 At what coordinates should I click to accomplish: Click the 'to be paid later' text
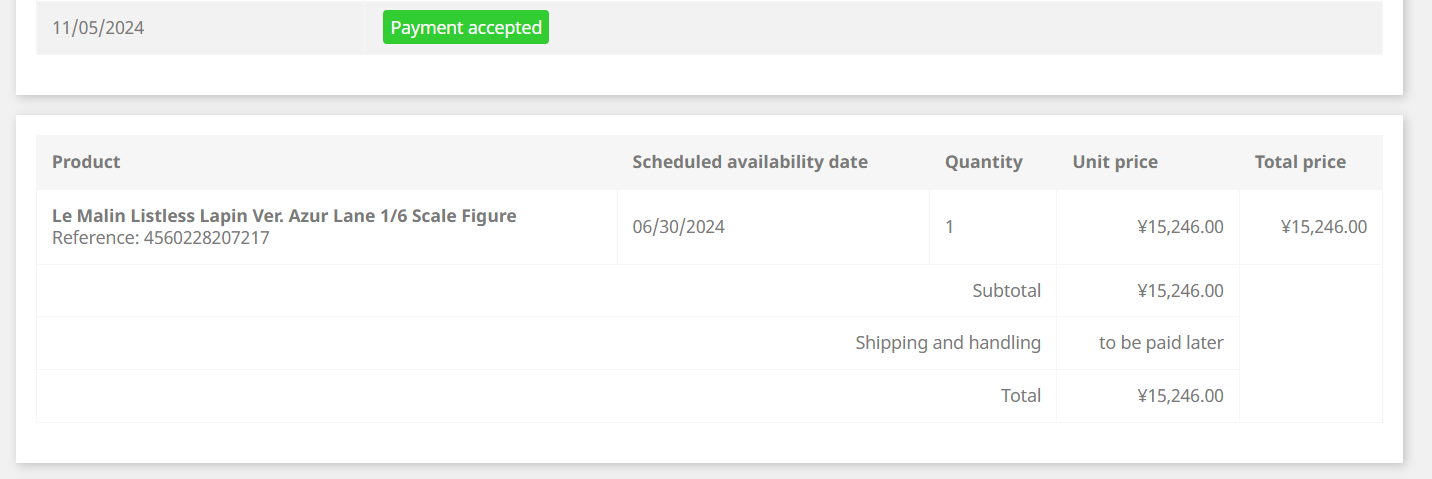point(1161,343)
